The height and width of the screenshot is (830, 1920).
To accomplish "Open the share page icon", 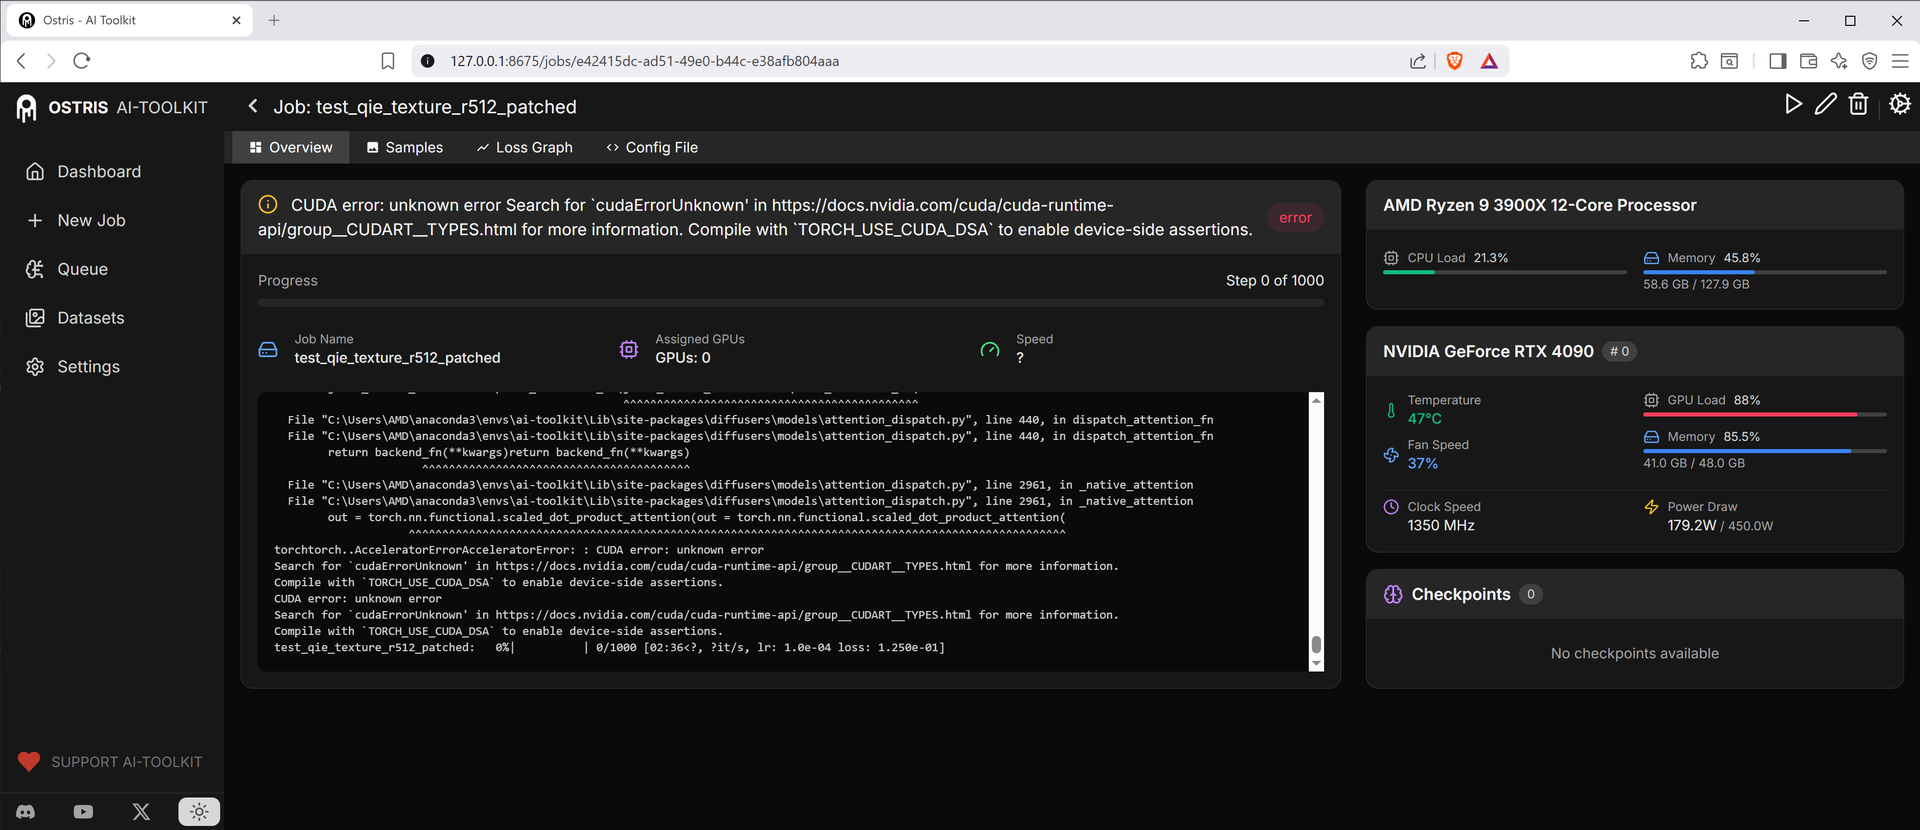I will [1418, 61].
